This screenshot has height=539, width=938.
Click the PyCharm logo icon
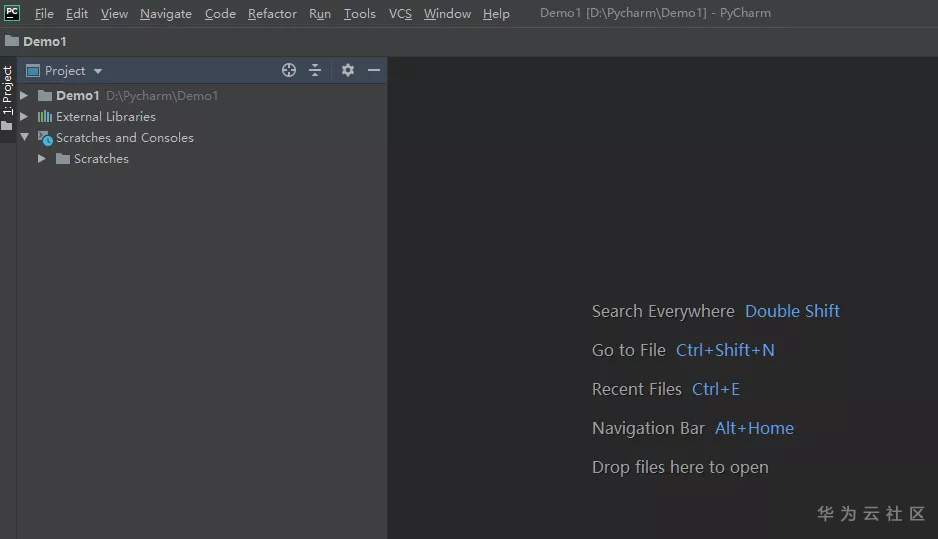pos(11,13)
